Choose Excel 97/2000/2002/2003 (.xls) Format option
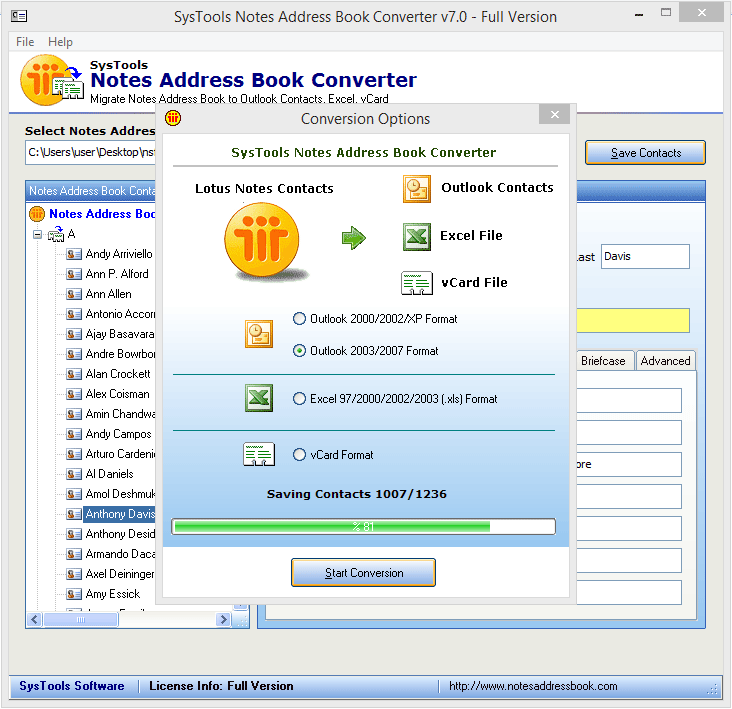This screenshot has width=732, height=709. click(299, 399)
